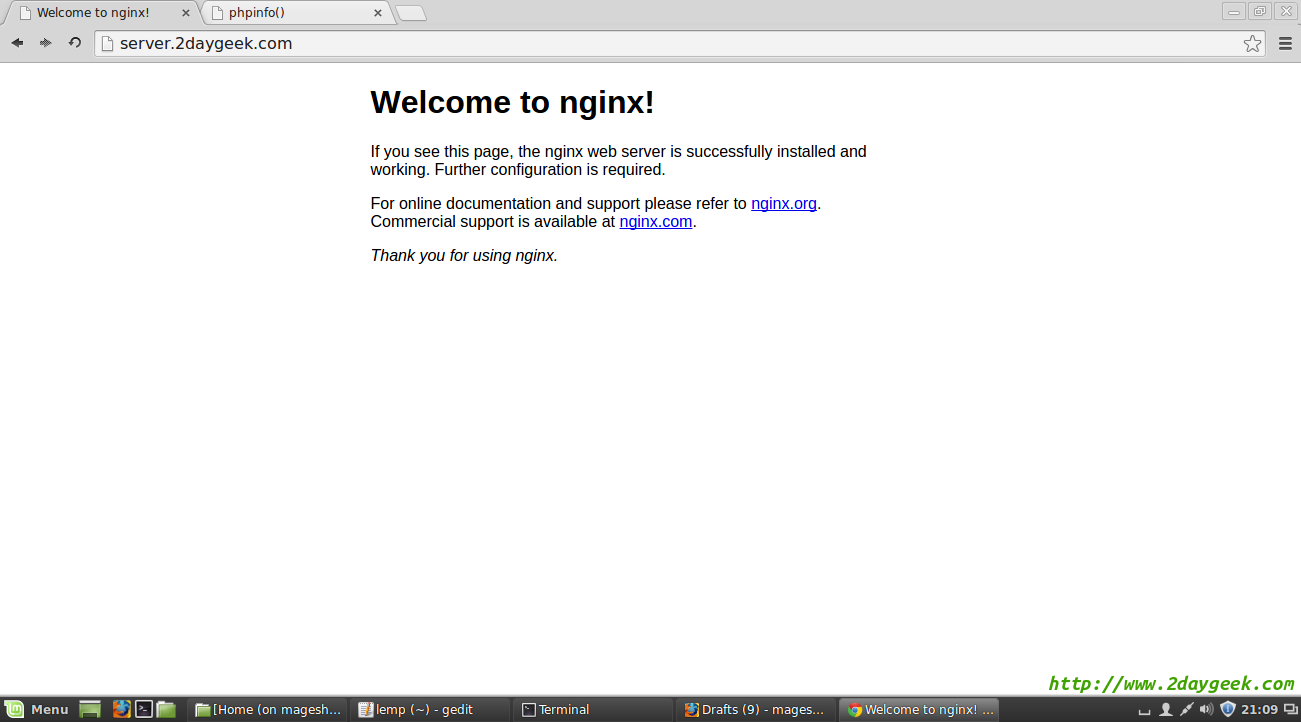Open the Linux Mint Menu button
The width and height of the screenshot is (1301, 722).
click(x=38, y=709)
